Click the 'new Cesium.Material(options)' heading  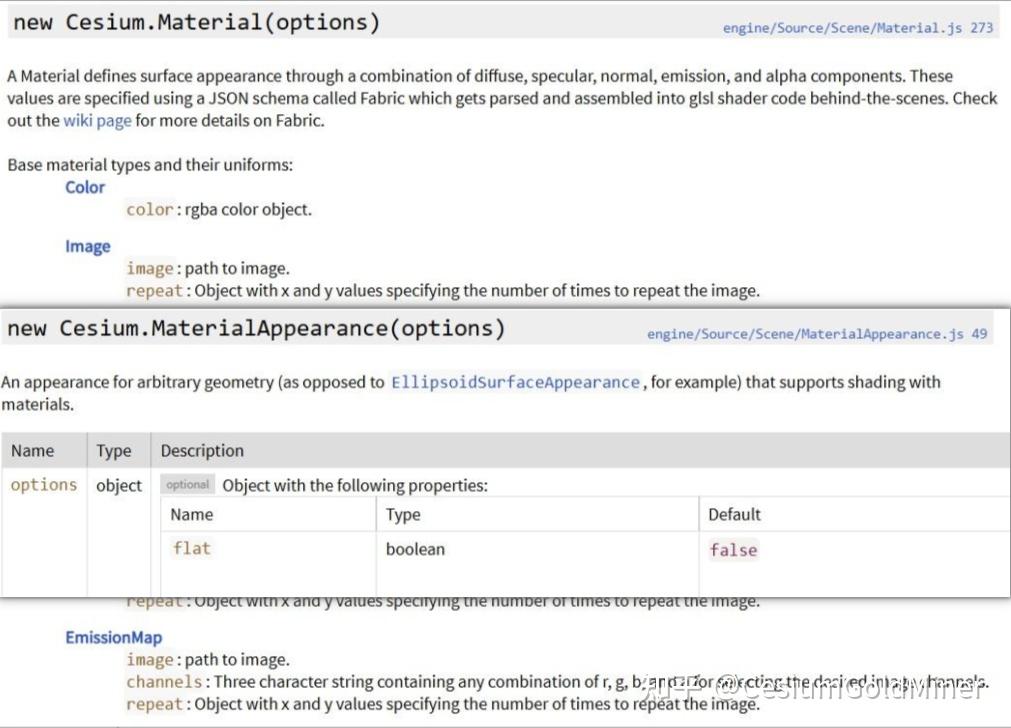[x=197, y=23]
